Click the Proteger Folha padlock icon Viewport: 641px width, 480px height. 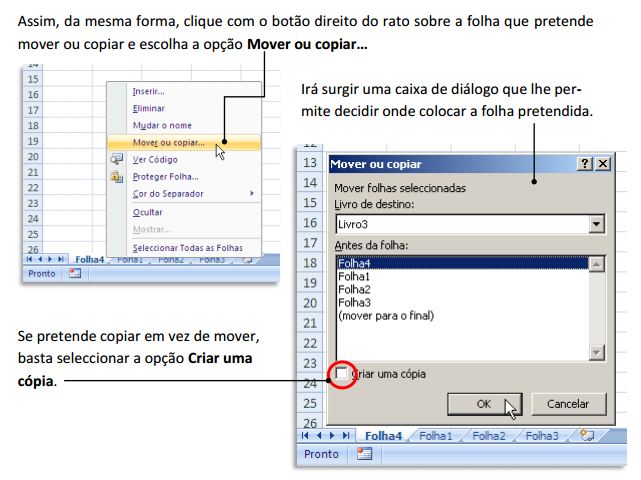pos(118,177)
